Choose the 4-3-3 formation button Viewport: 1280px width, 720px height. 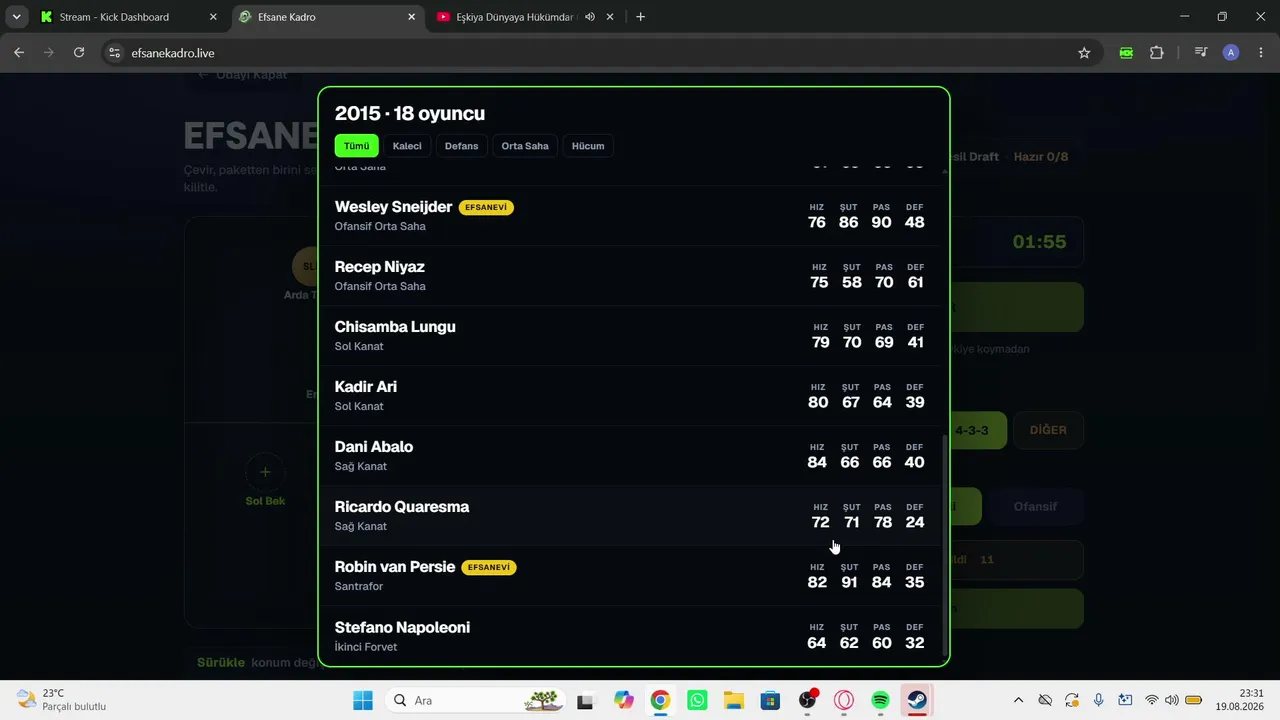(971, 430)
